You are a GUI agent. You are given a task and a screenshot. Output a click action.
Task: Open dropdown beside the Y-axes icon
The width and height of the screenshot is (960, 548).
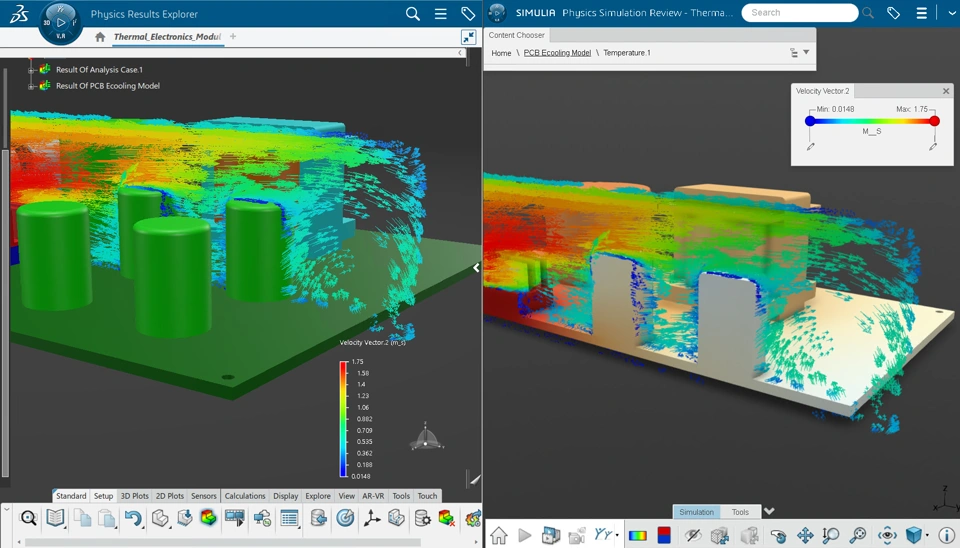(617, 536)
